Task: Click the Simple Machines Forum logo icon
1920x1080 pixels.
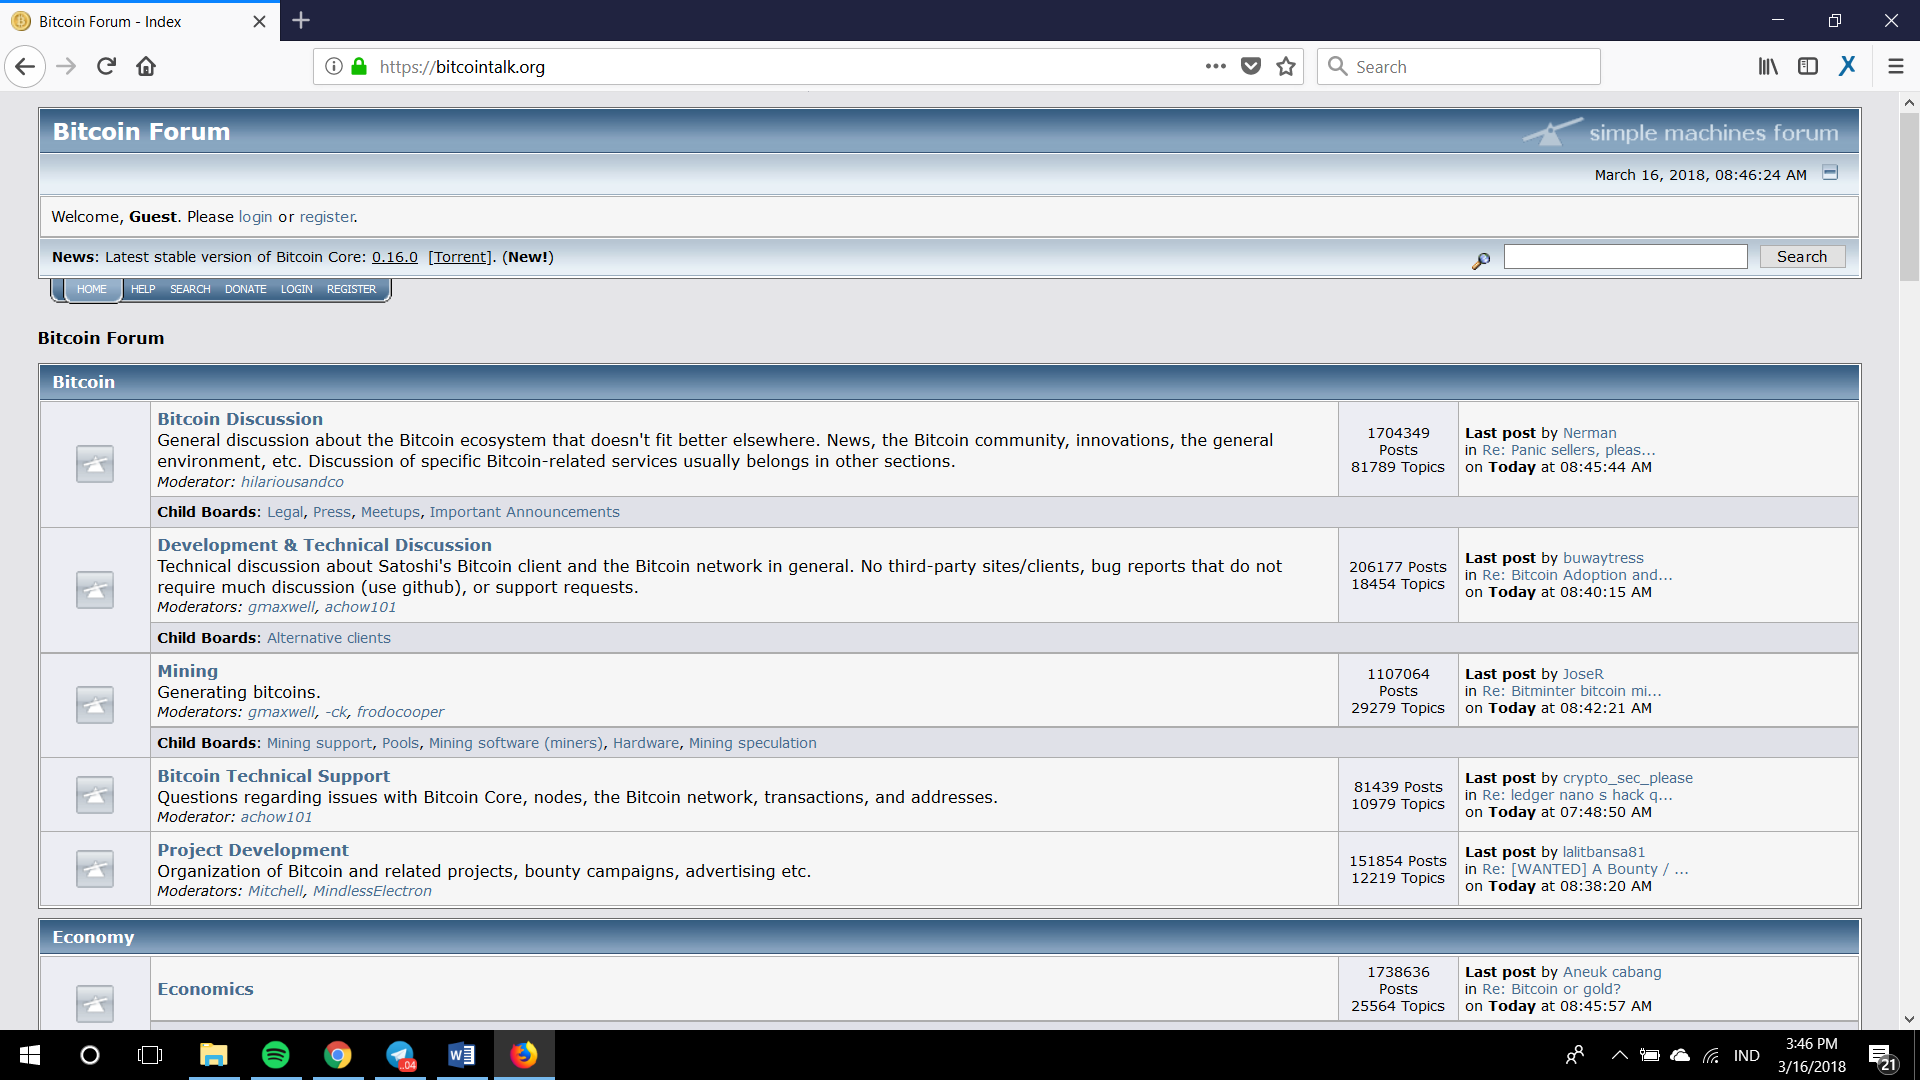Action: (1549, 132)
